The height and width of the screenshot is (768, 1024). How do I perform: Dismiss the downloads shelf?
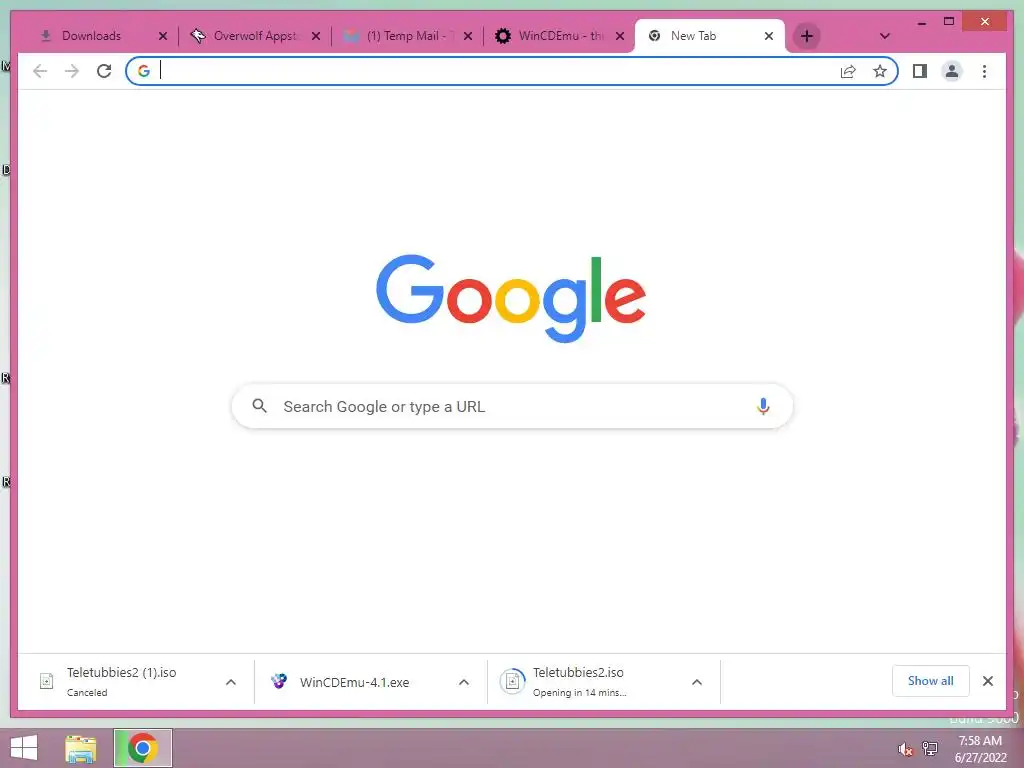tap(987, 681)
